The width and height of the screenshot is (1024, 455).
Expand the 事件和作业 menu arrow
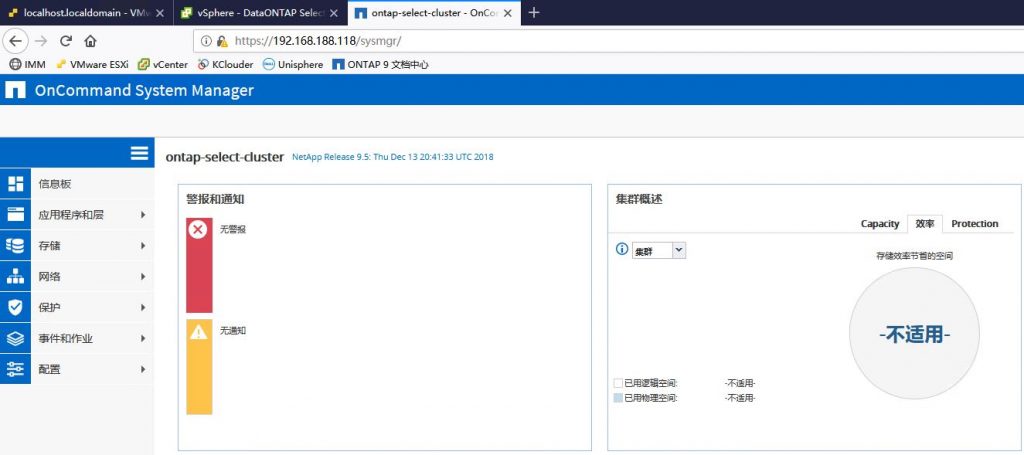click(x=143, y=338)
